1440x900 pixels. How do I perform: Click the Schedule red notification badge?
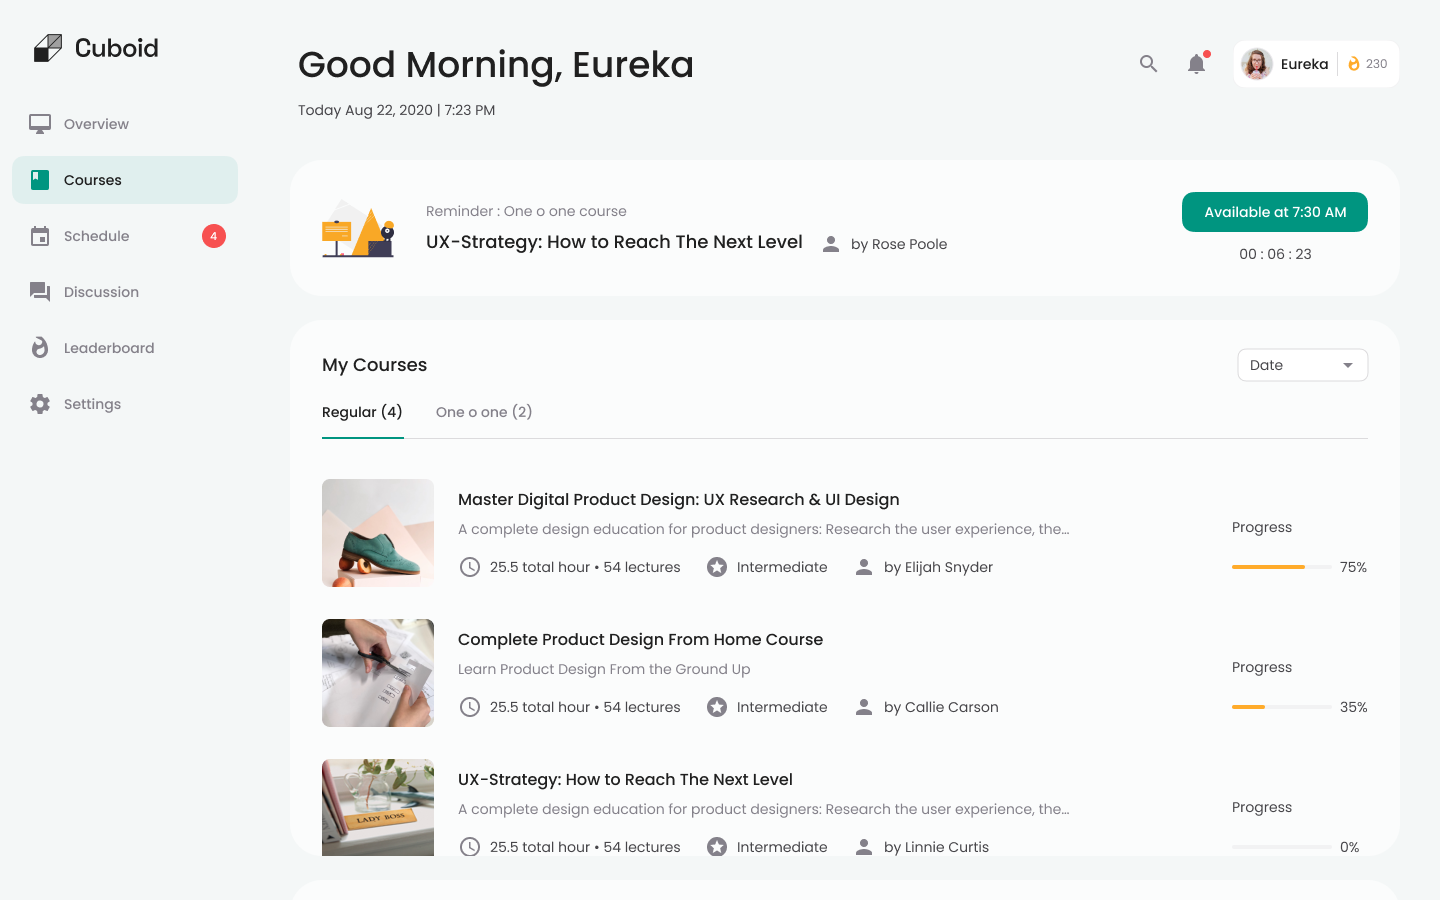[214, 236]
